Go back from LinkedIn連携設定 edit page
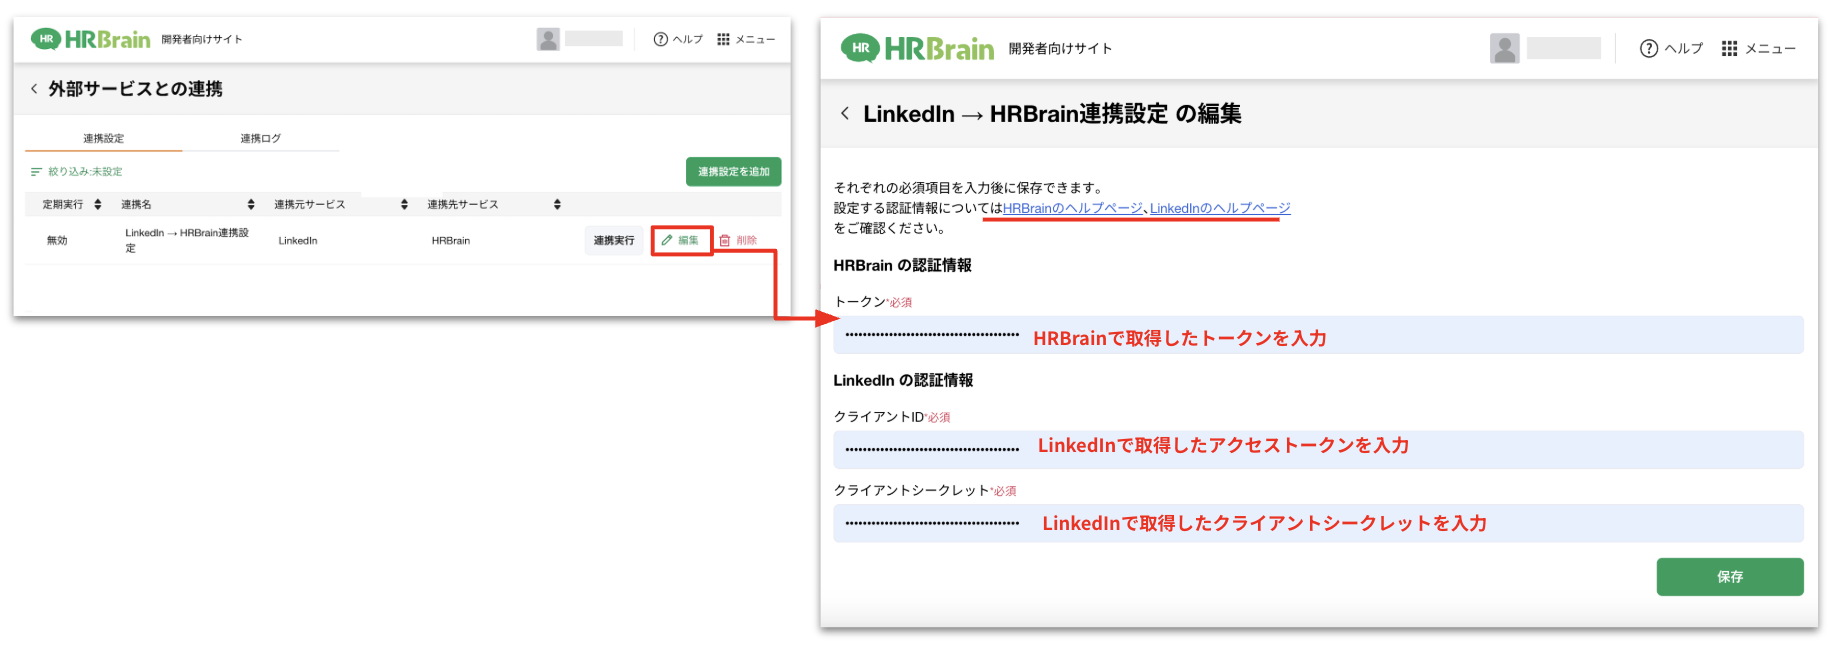Viewport: 1840px width, 652px height. click(x=845, y=113)
